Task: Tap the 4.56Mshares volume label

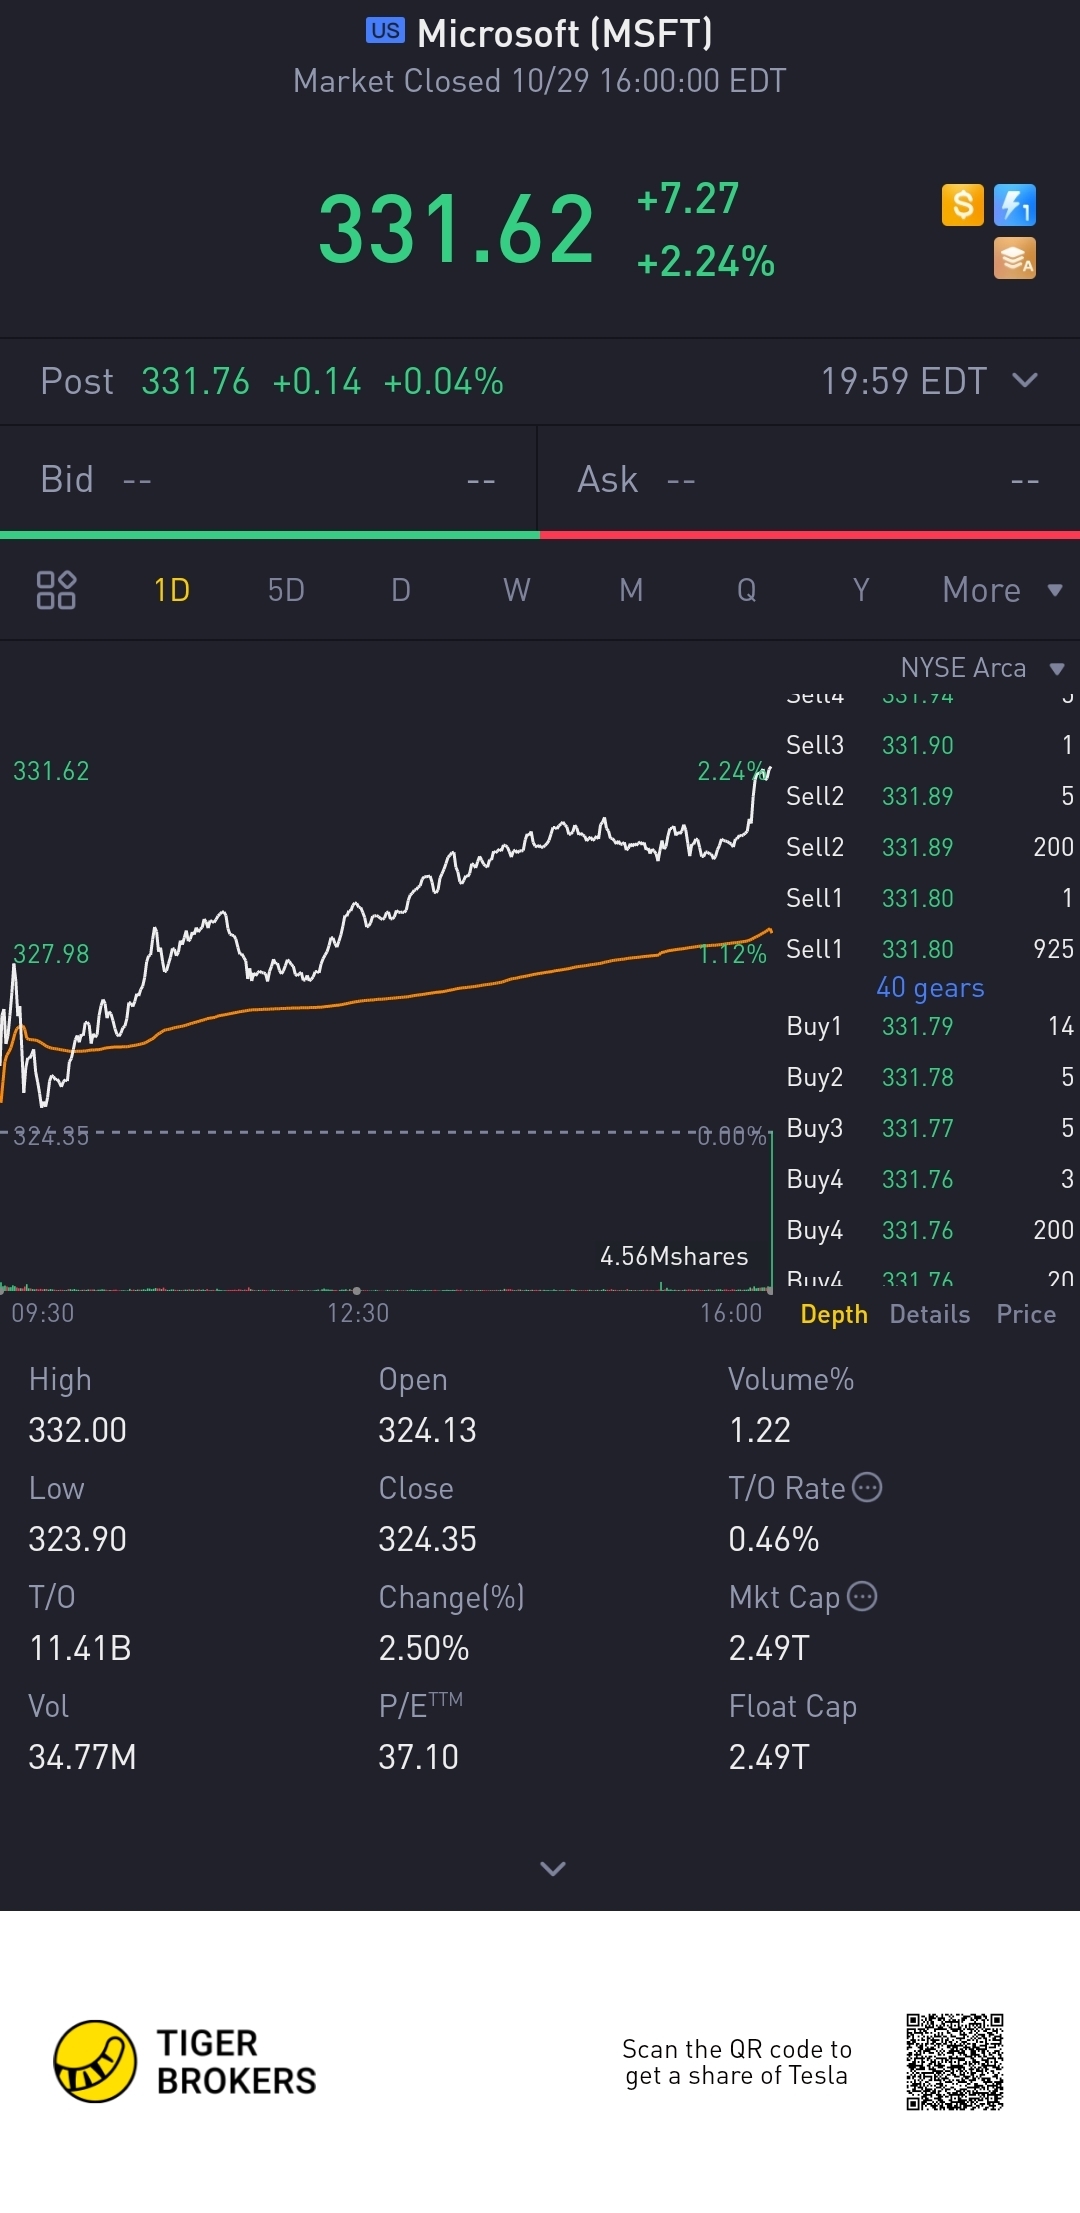Action: click(674, 1256)
